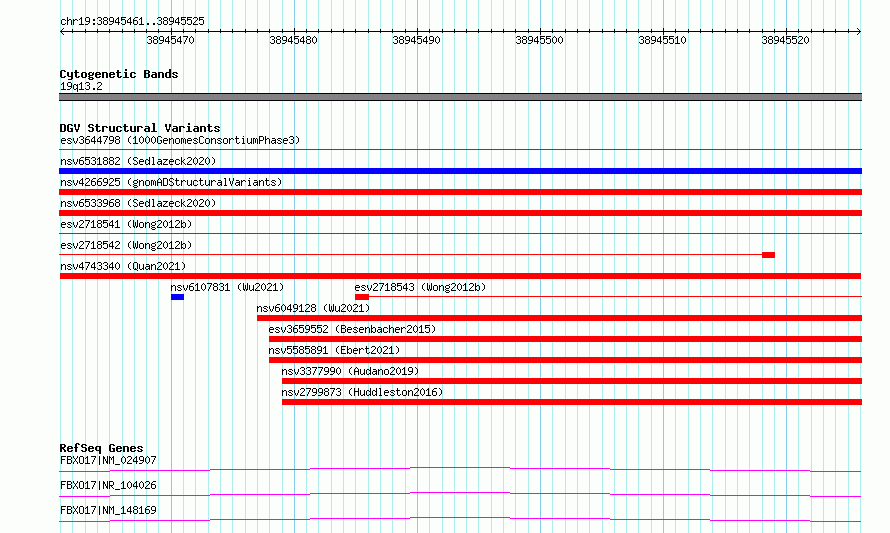The width and height of the screenshot is (890, 533).
Task: Select the red esv3659552 variant bar
Action: click(565, 339)
